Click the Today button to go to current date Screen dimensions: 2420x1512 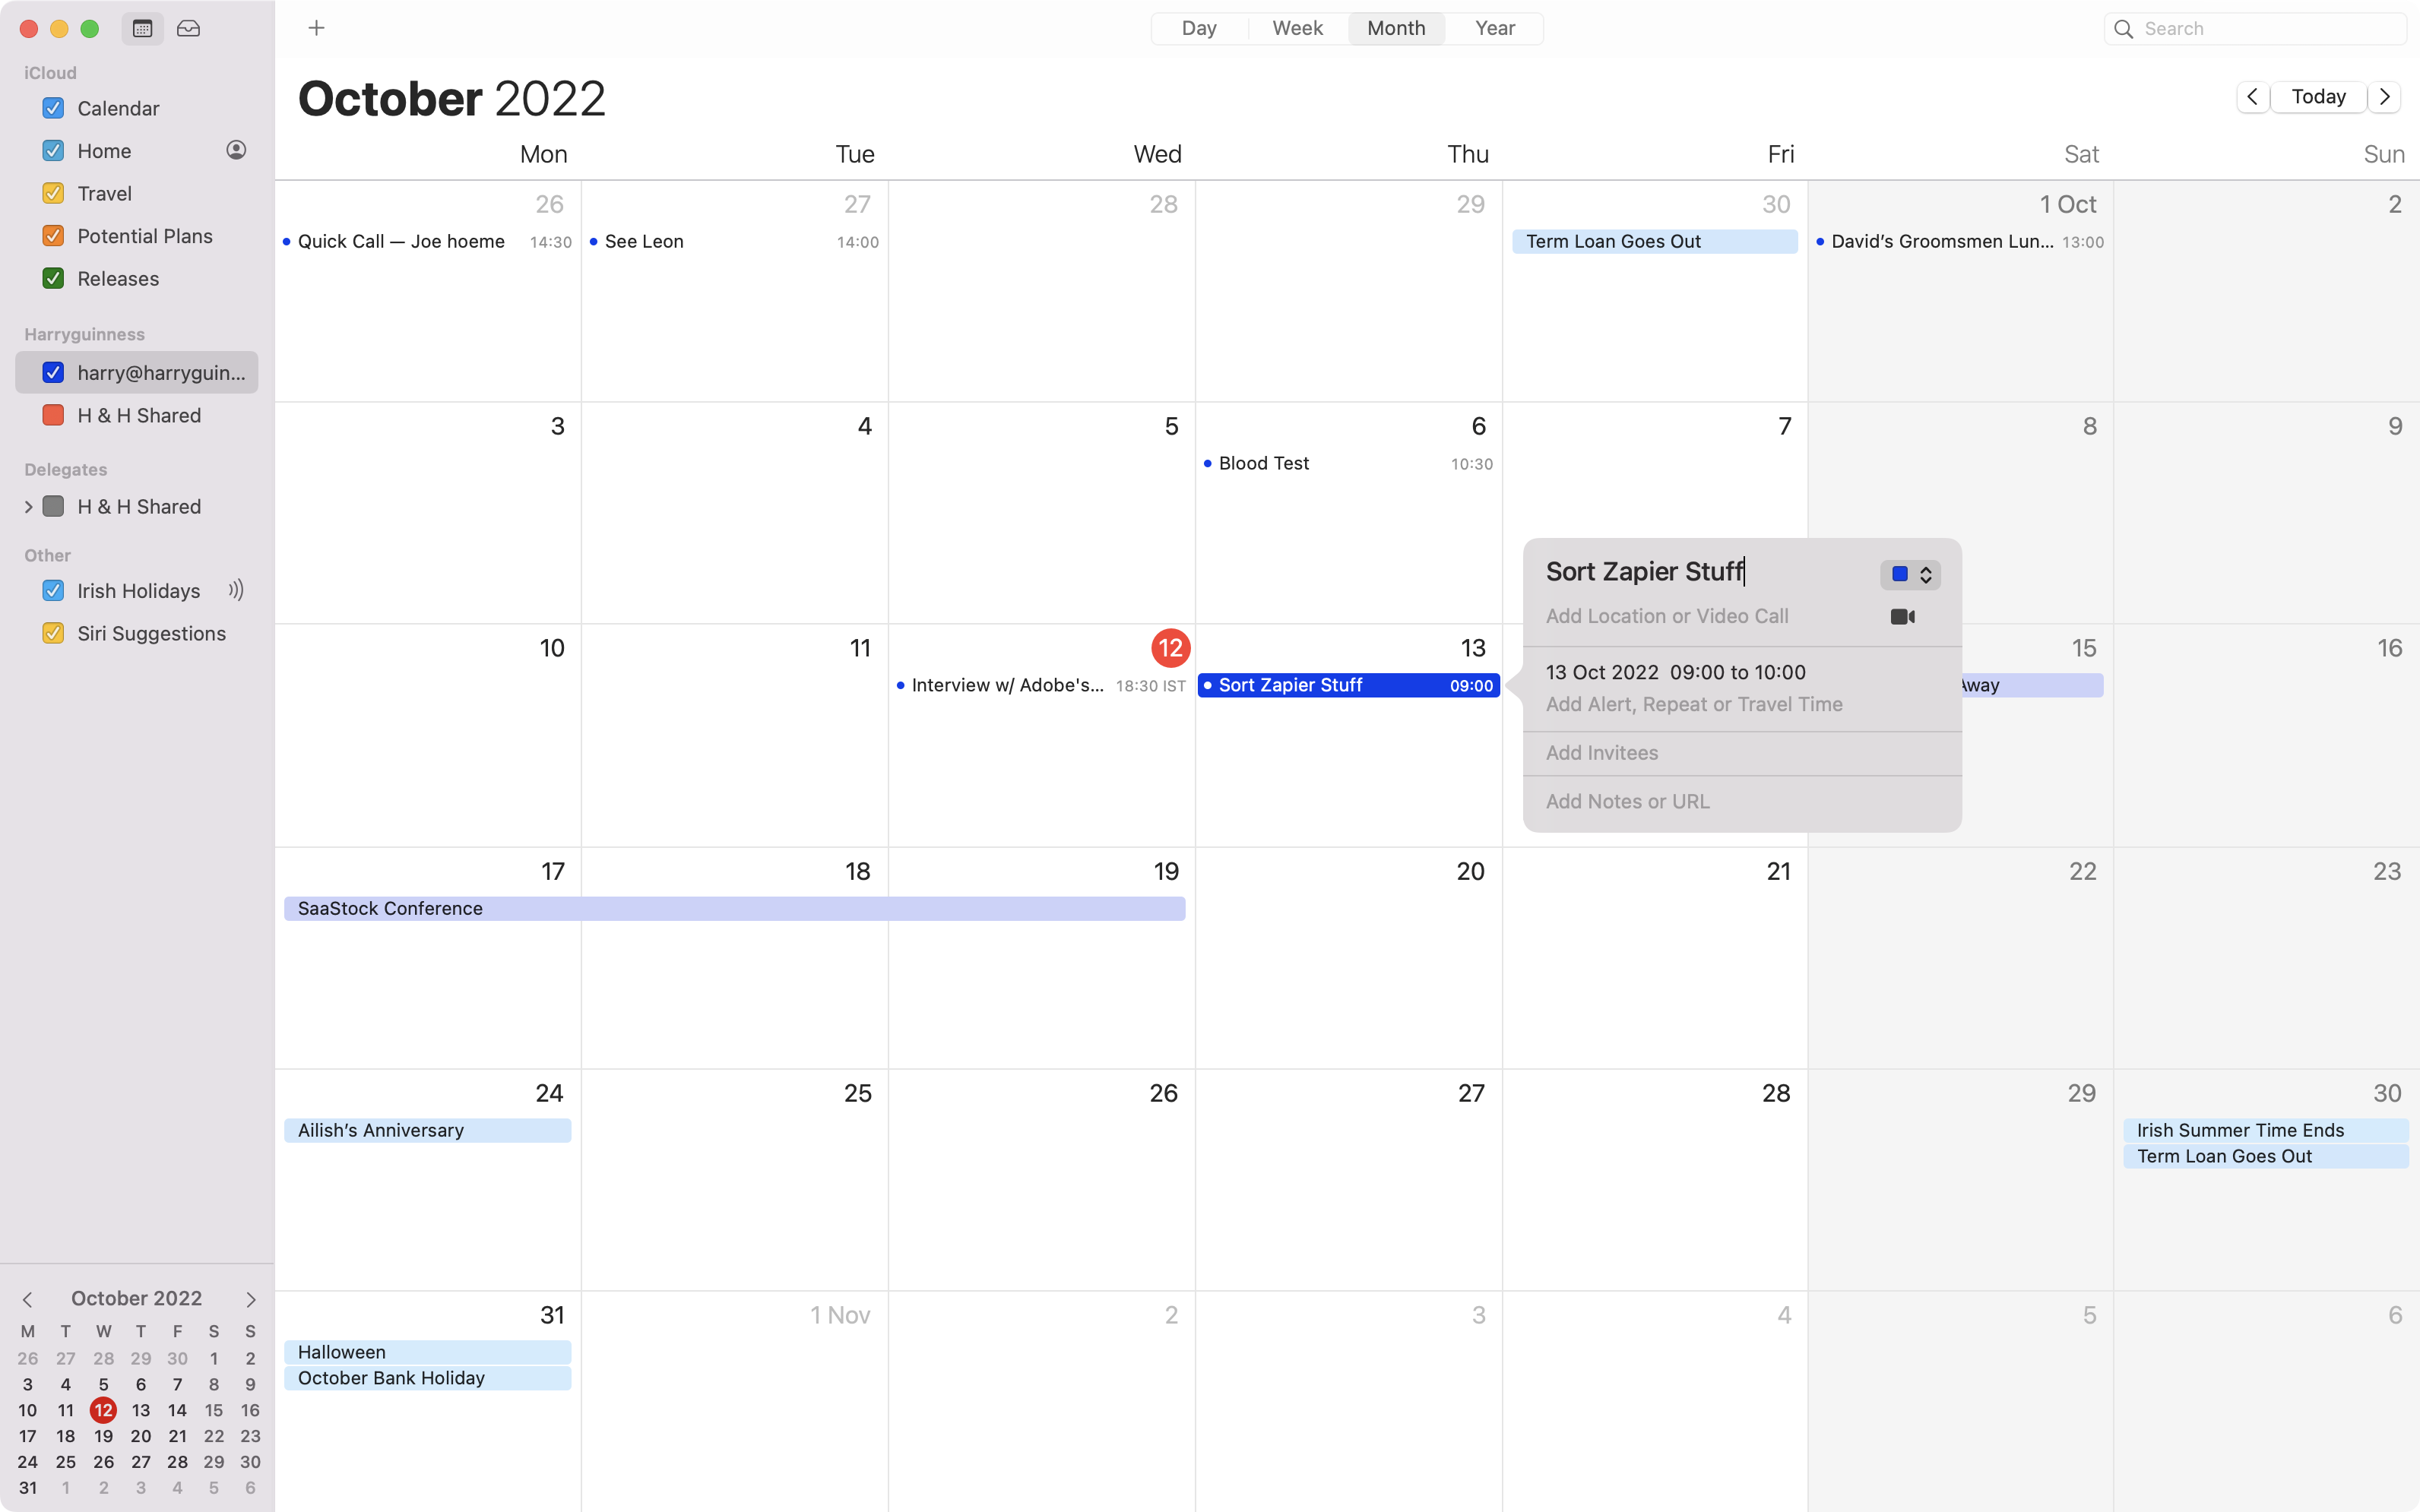coord(2317,97)
